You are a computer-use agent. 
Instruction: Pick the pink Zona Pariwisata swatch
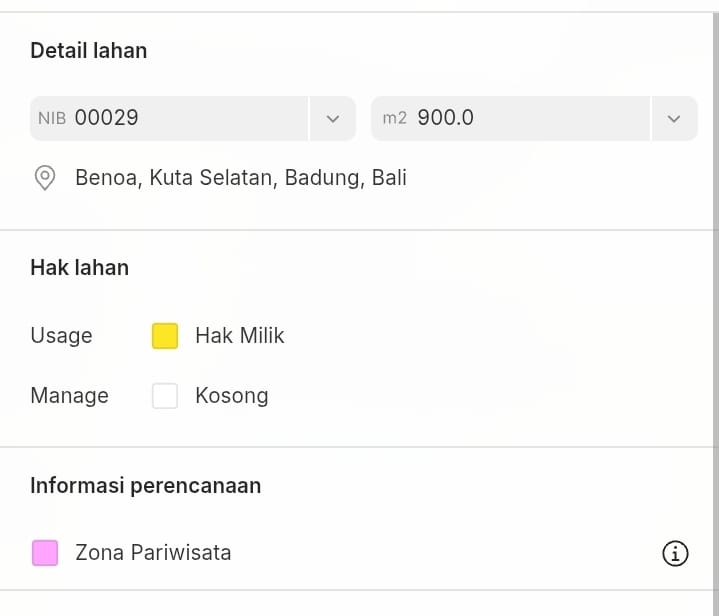(45, 553)
